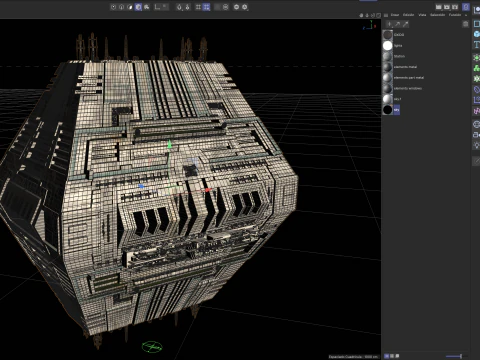Click the last round icon in top toolbar

coord(245,7)
